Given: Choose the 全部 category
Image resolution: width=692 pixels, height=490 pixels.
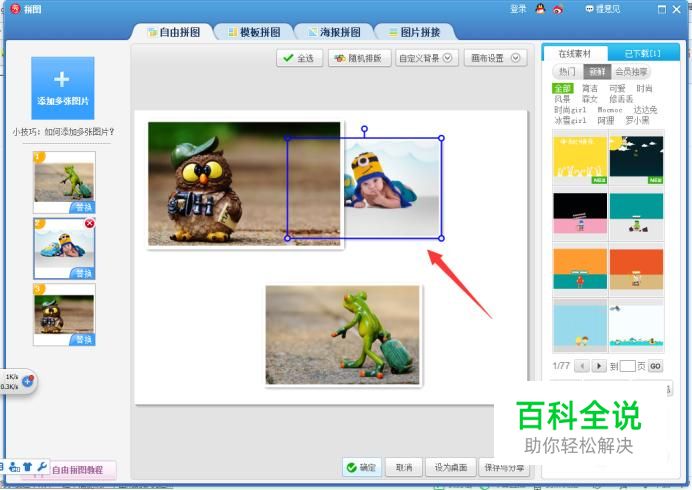Looking at the screenshot, I should [x=563, y=88].
